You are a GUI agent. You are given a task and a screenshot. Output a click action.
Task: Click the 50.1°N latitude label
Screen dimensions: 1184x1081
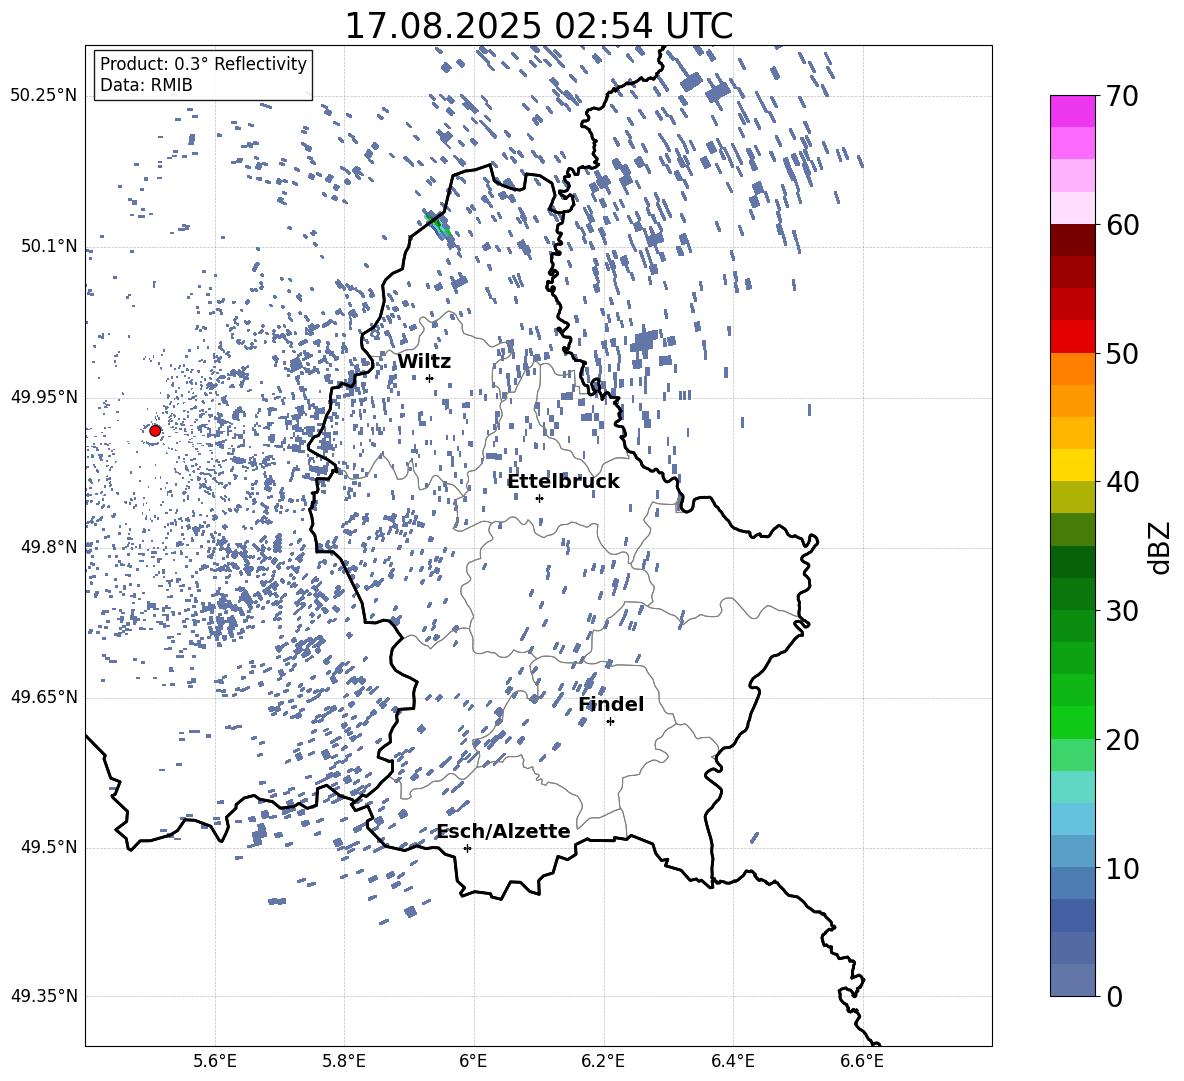(48, 246)
